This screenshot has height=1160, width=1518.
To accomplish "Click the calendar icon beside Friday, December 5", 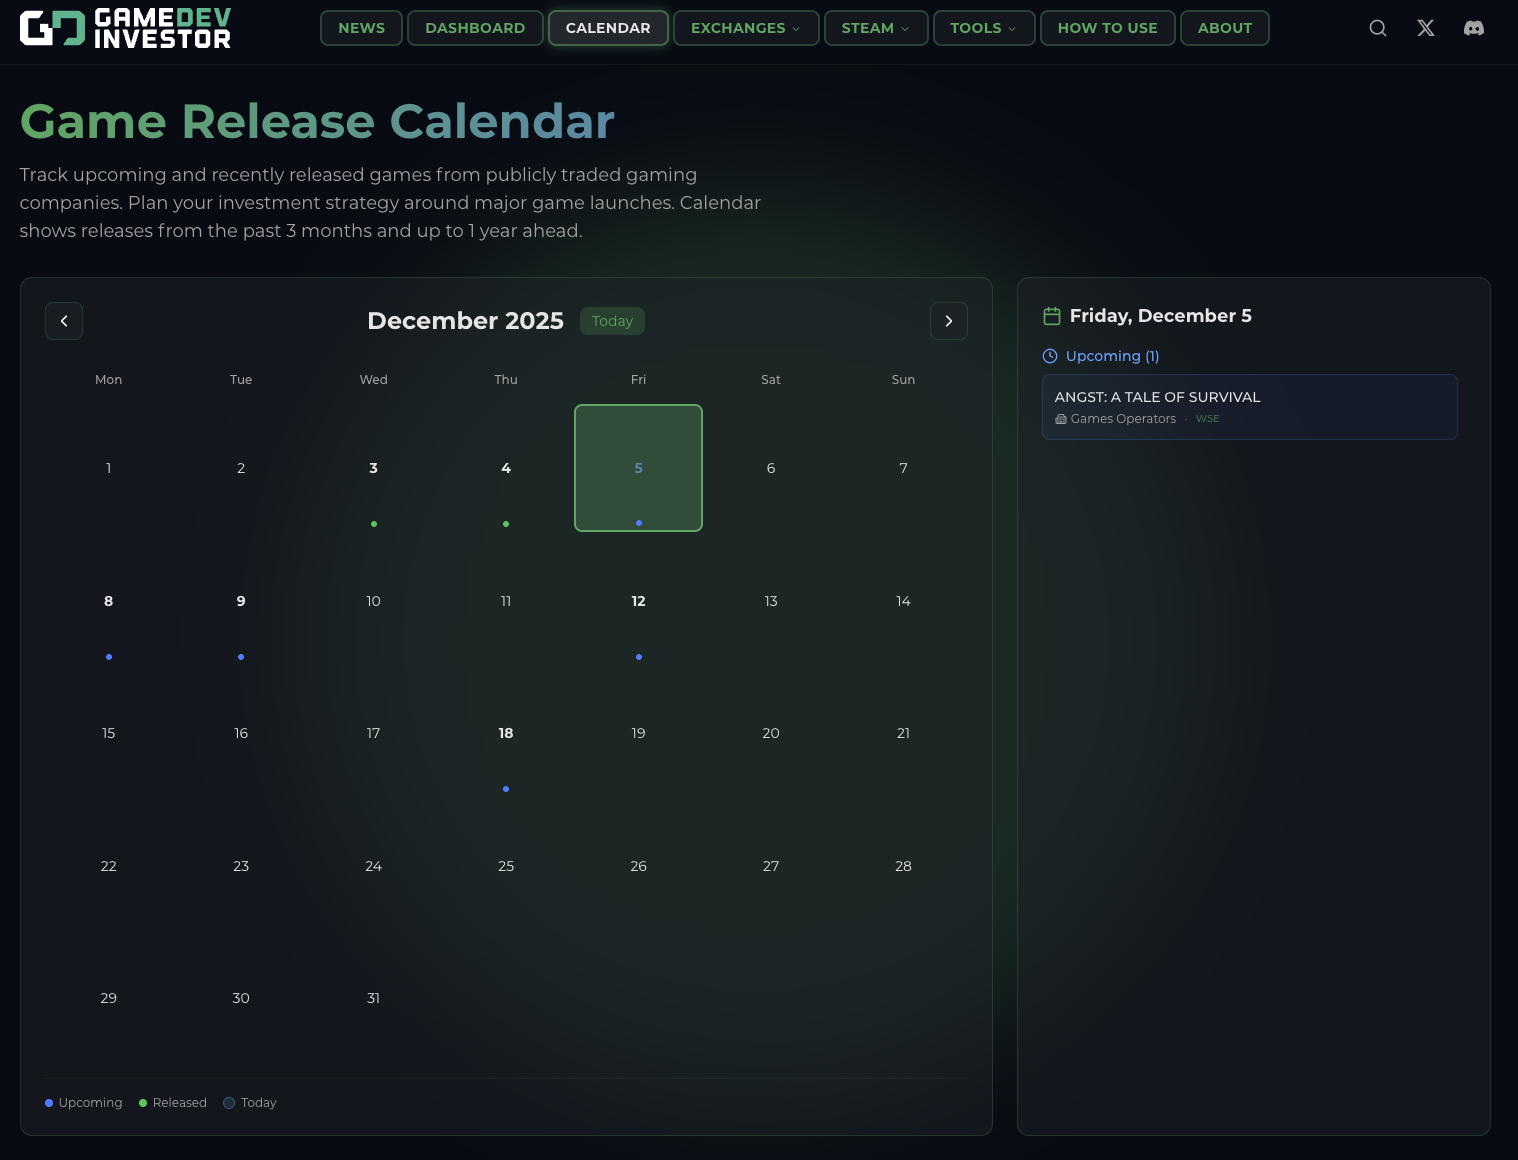I will (1052, 315).
